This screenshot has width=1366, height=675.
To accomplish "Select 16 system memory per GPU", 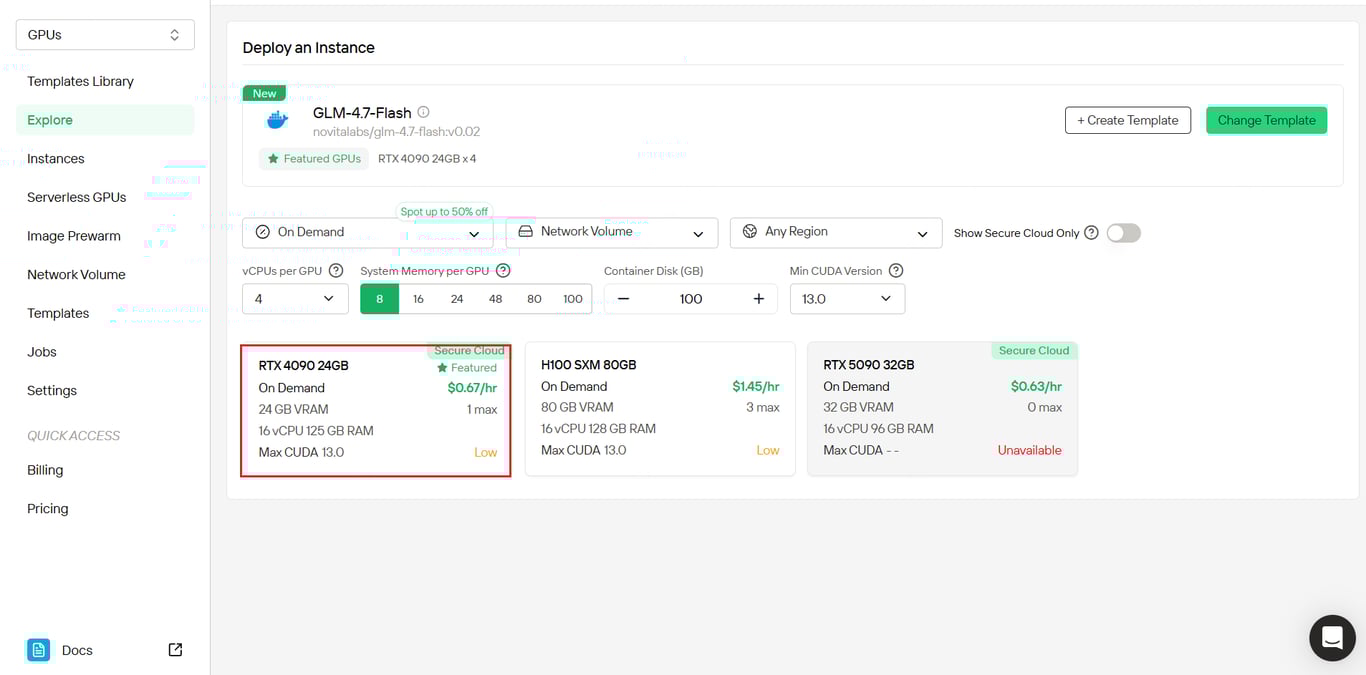I will pyautogui.click(x=418, y=299).
